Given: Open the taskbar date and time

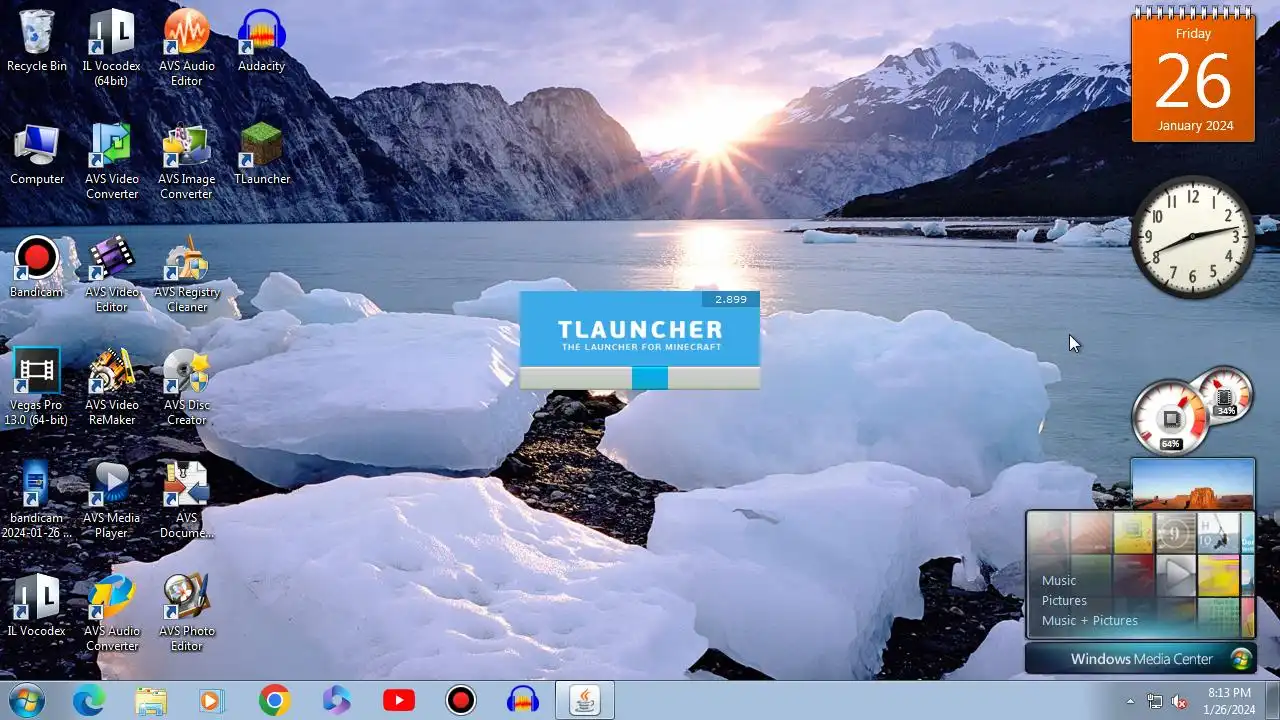Looking at the screenshot, I should 1229,701.
